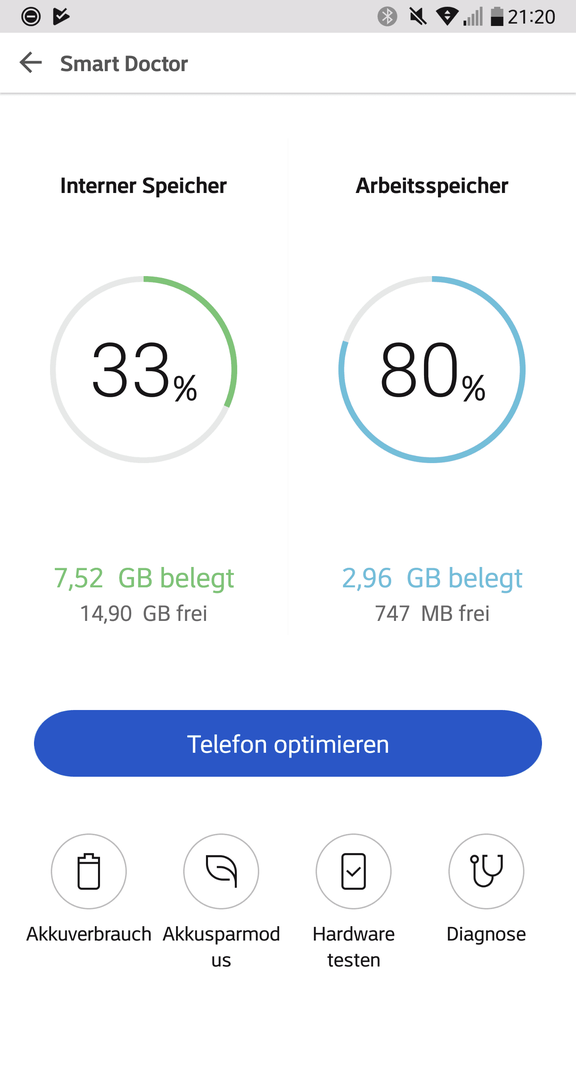This screenshot has height=1080, width=576.
Task: Tap the Bluetooth icon in status bar
Action: click(x=387, y=16)
